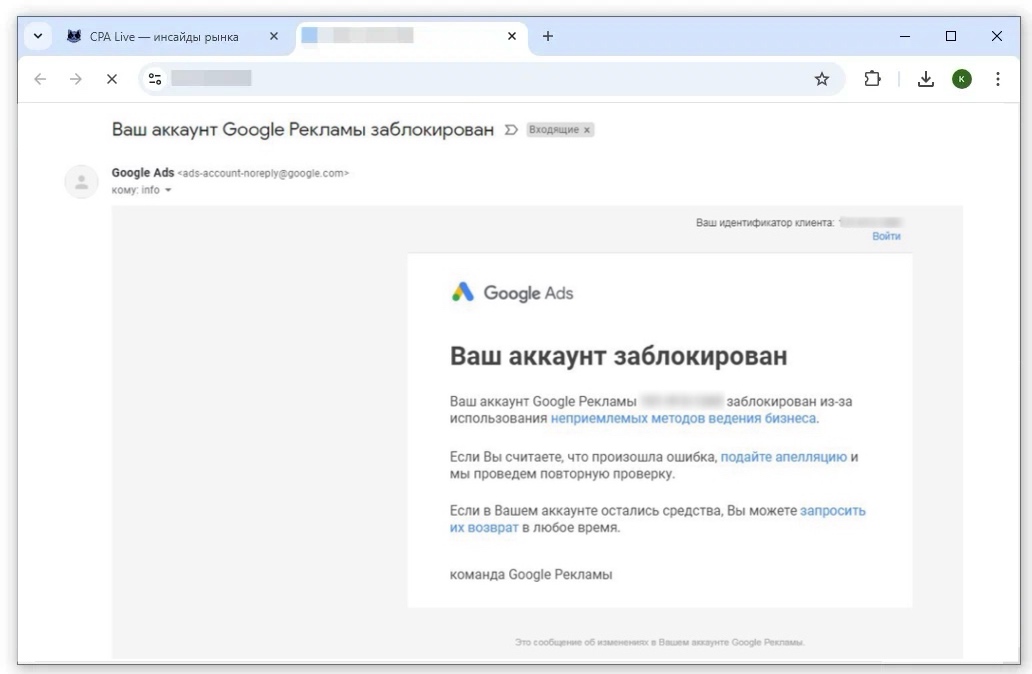Toggle the importance marker next to subject
The image size is (1032, 674).
point(511,130)
